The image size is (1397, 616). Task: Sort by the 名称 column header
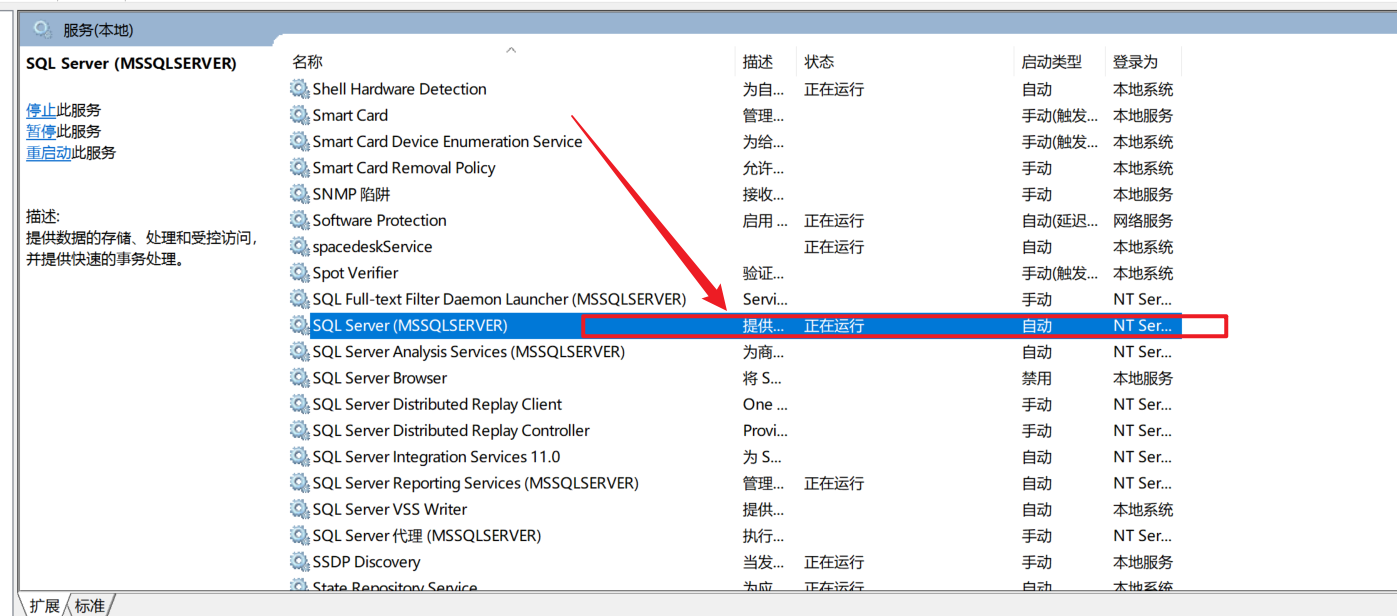pos(307,62)
